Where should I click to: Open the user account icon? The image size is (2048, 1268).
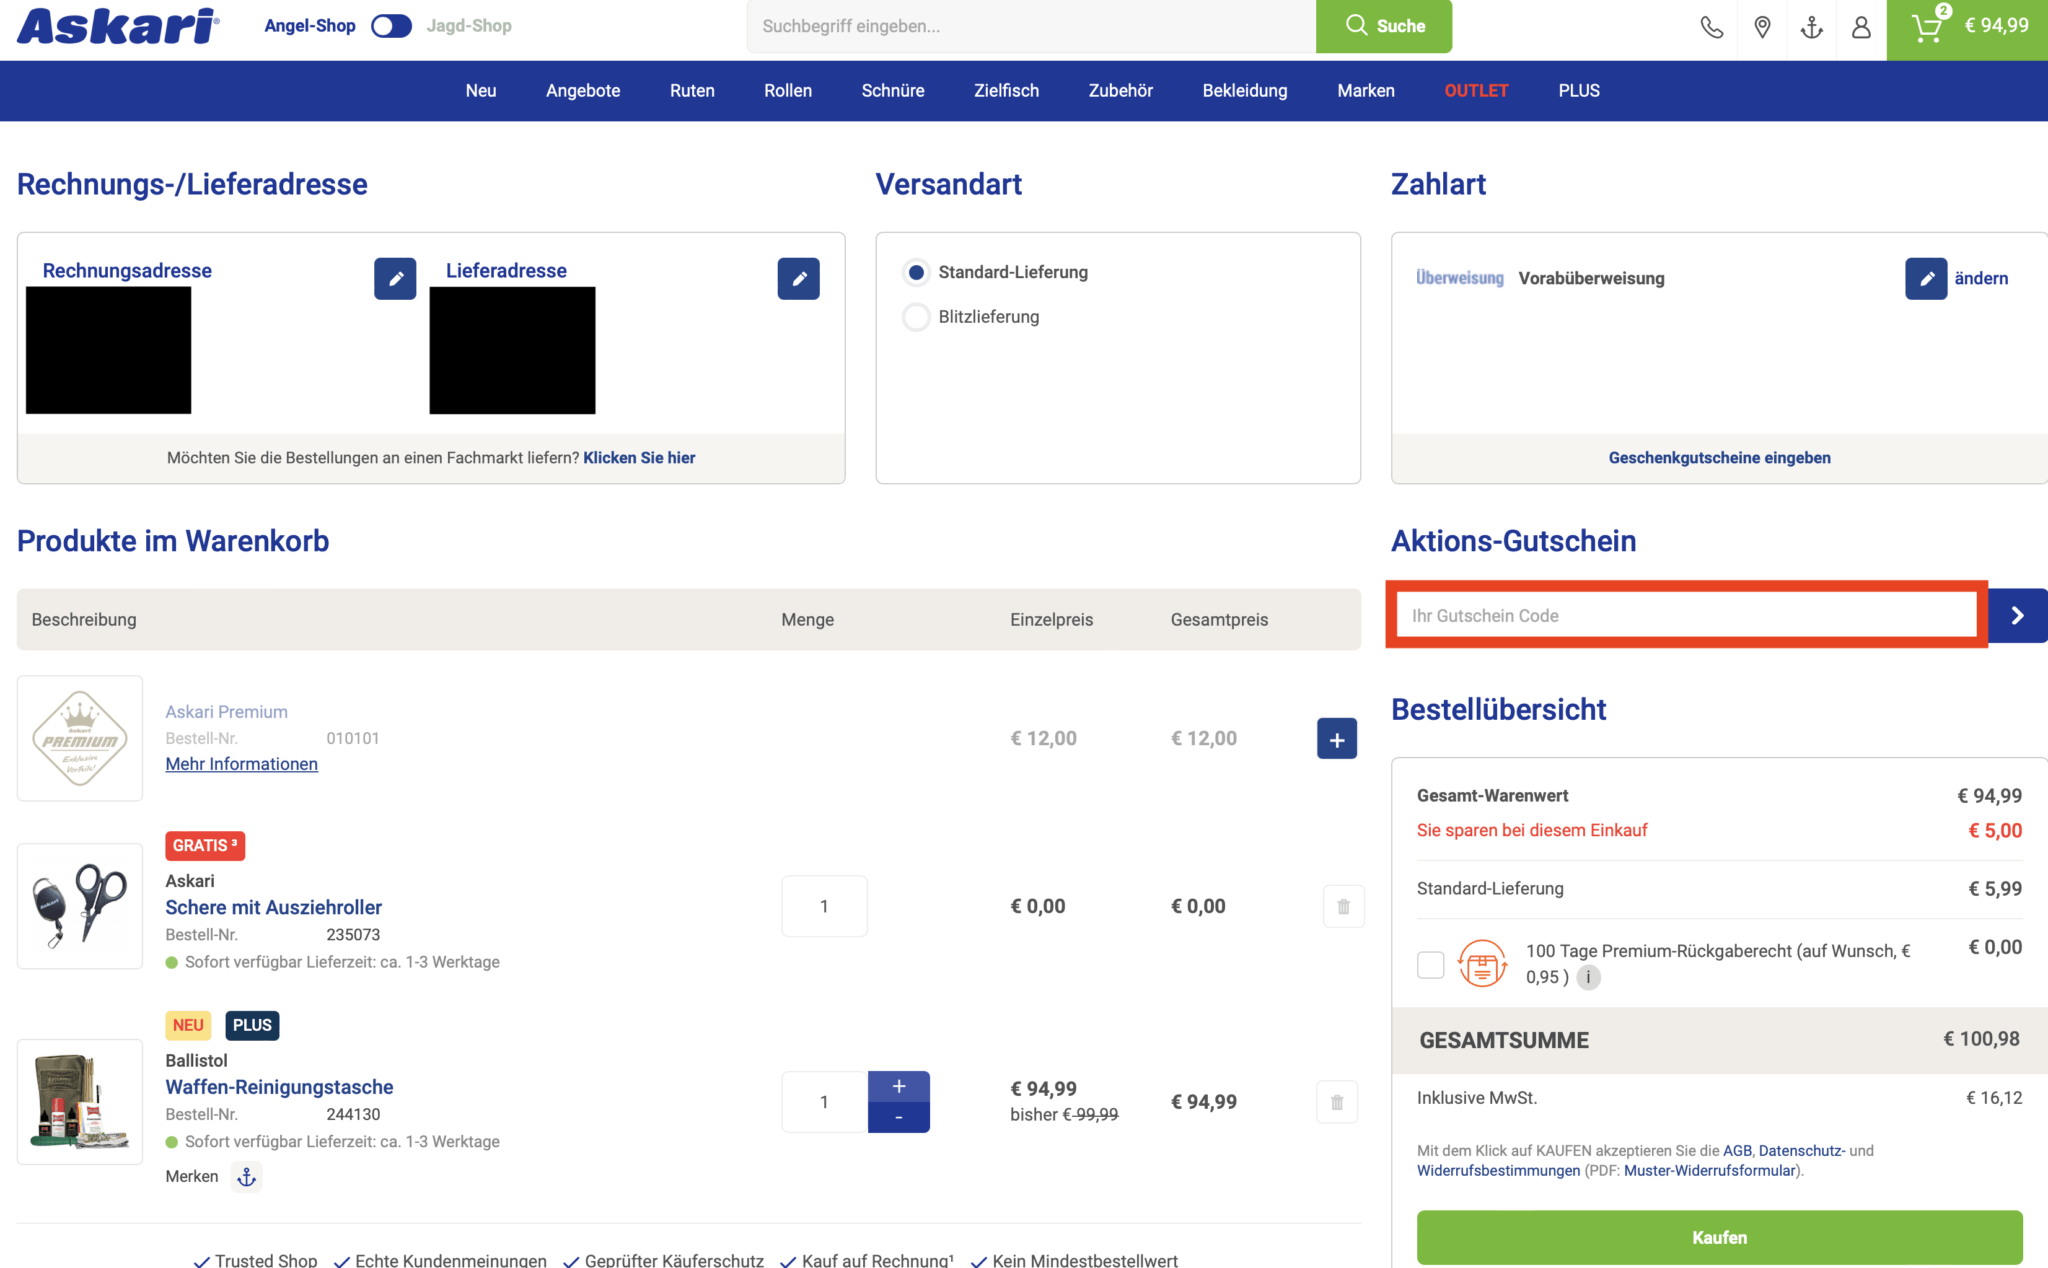[x=1861, y=27]
